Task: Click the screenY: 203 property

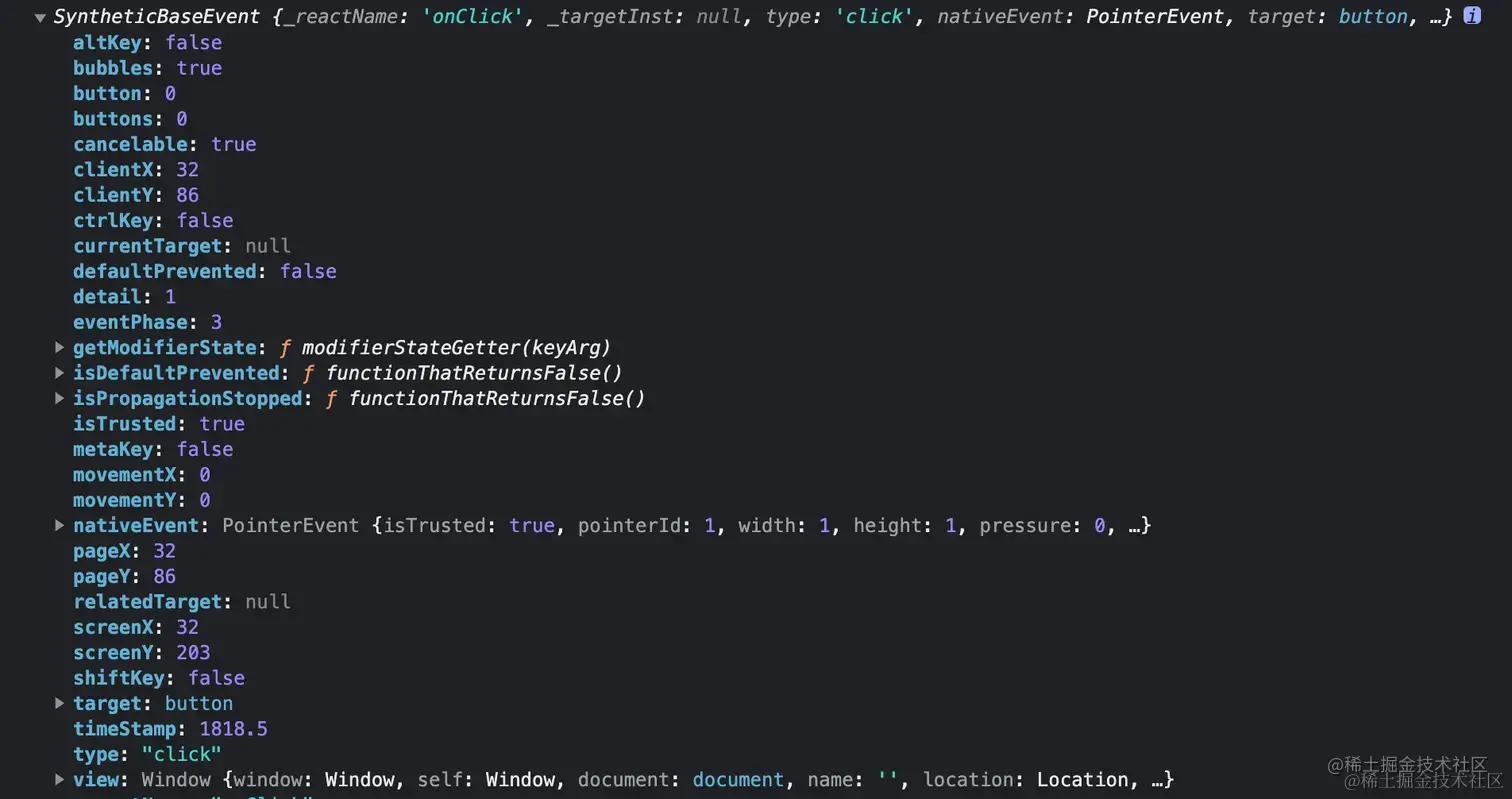Action: tap(142, 653)
